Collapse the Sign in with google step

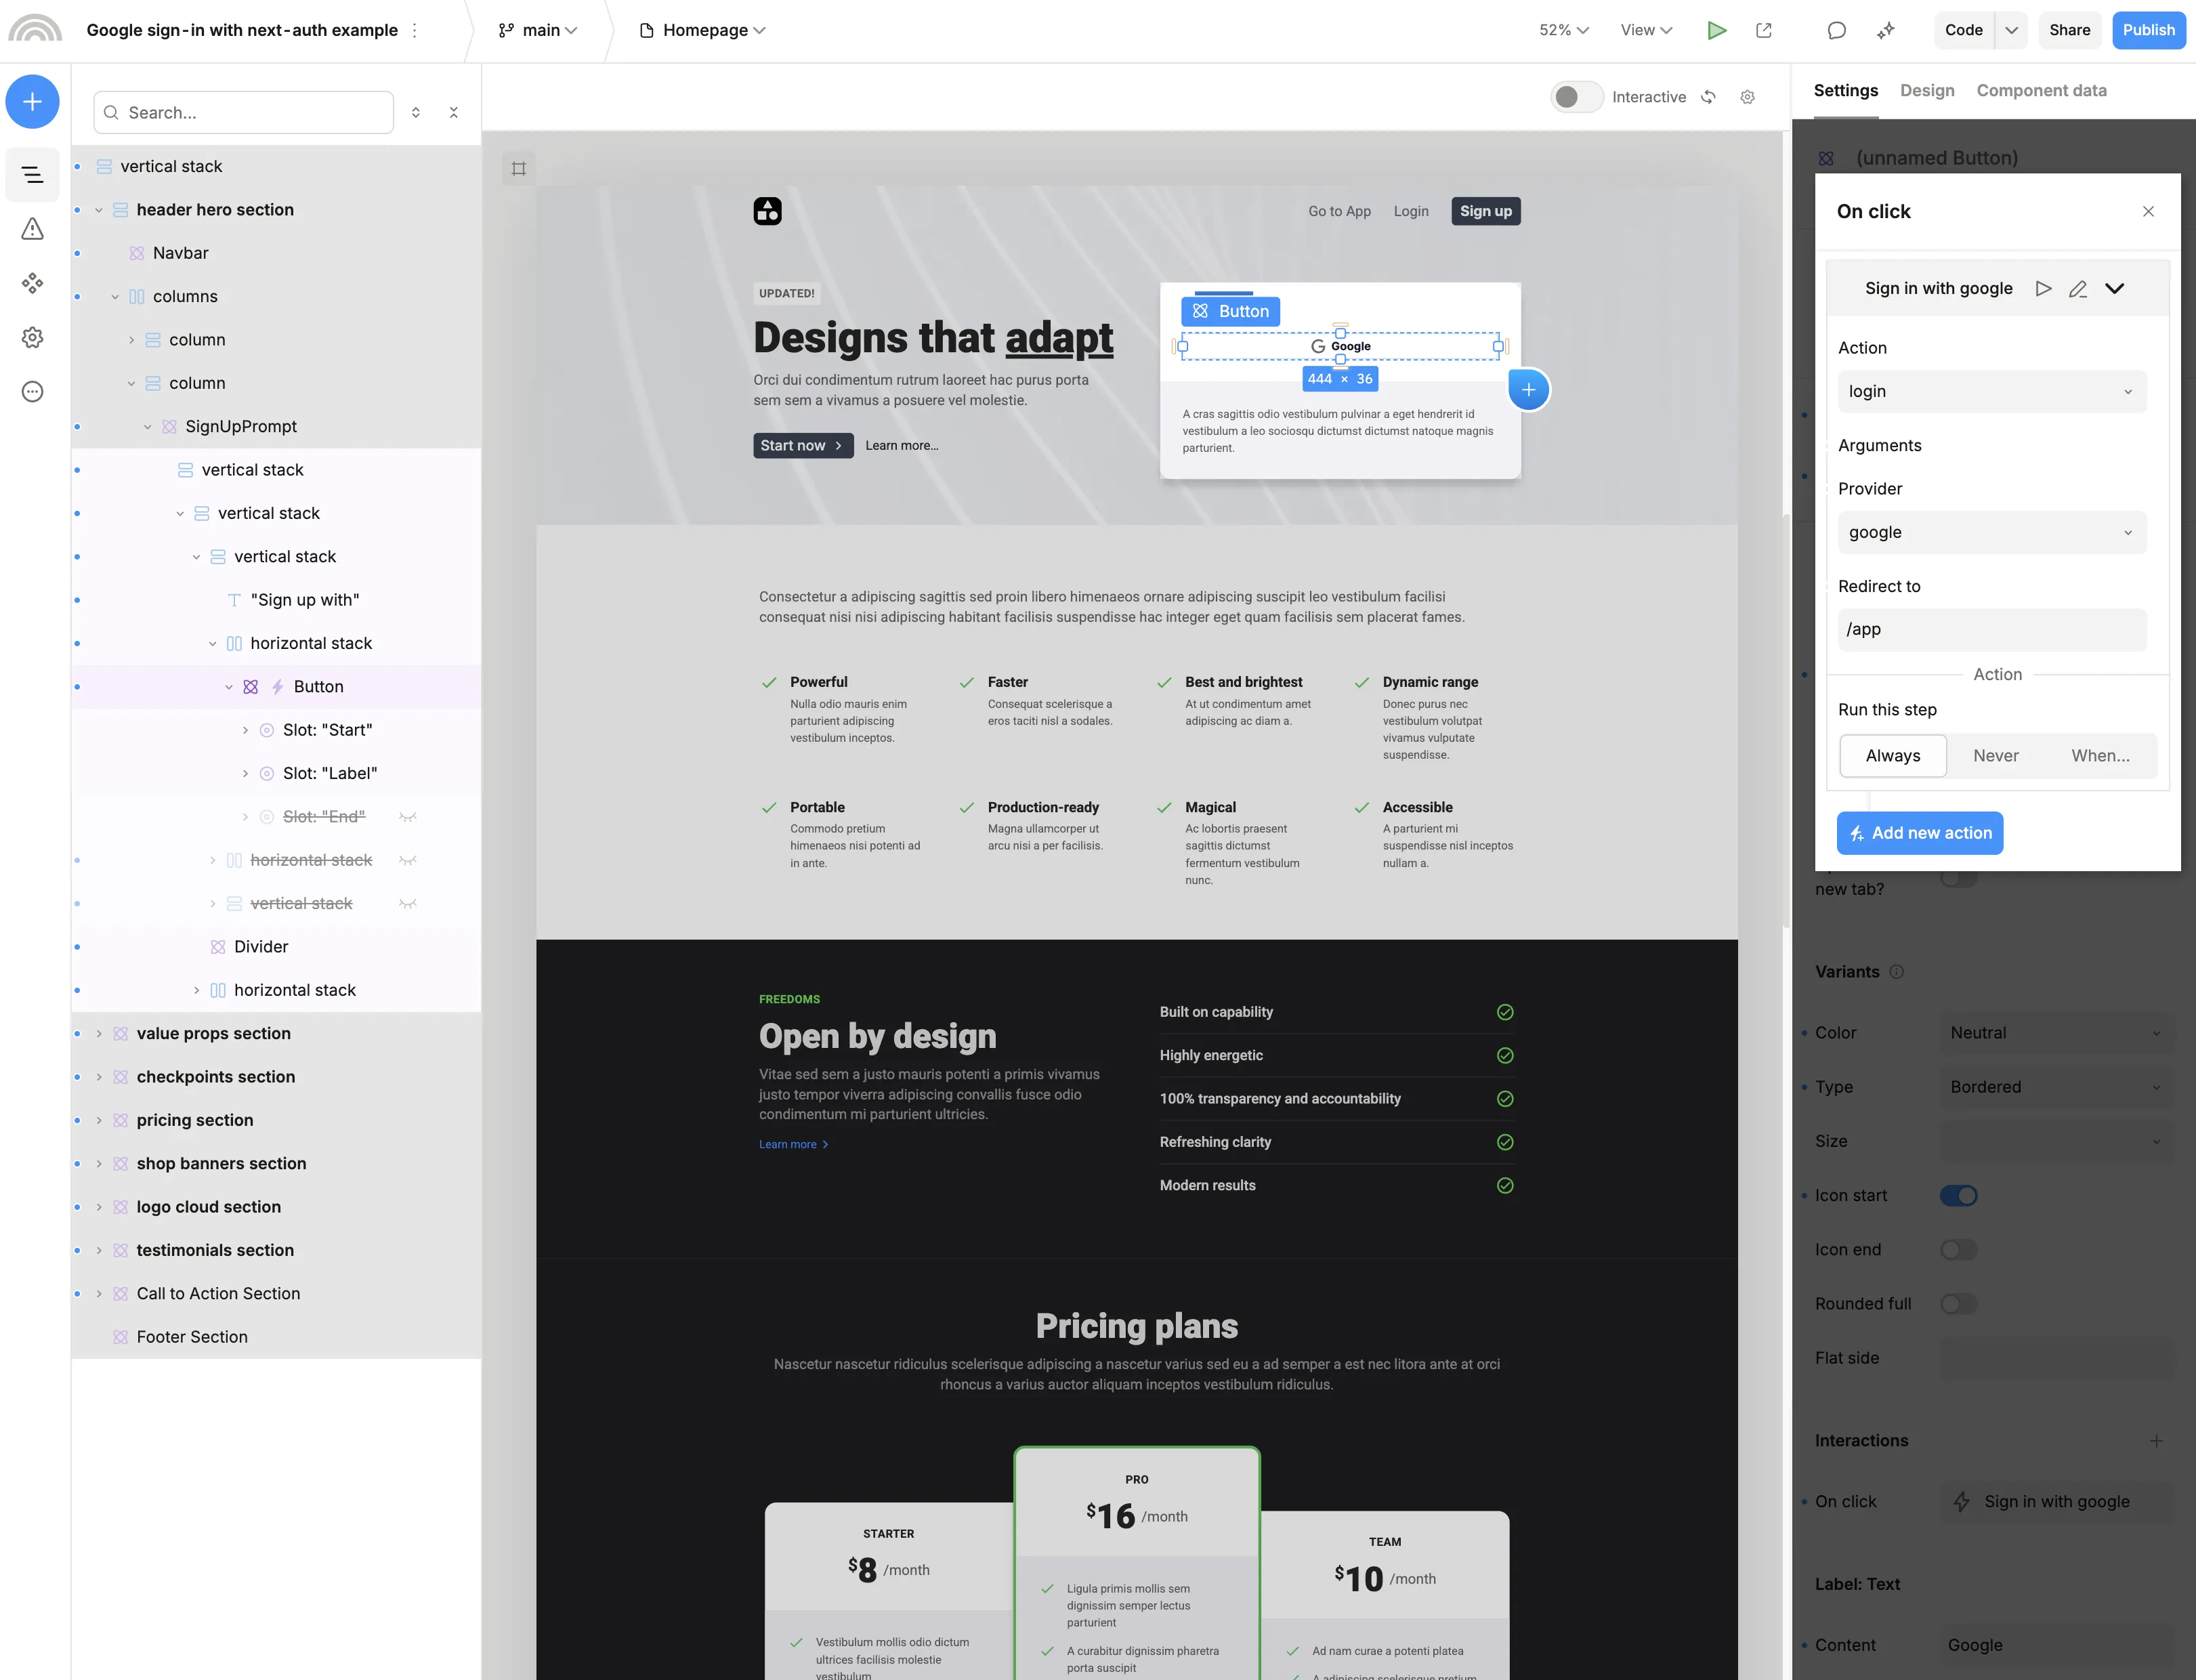2114,288
